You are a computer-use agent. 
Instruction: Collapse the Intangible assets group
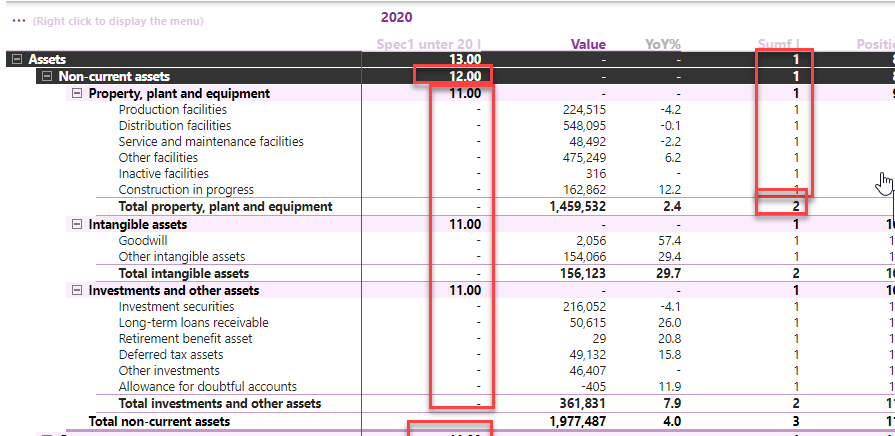tap(77, 225)
